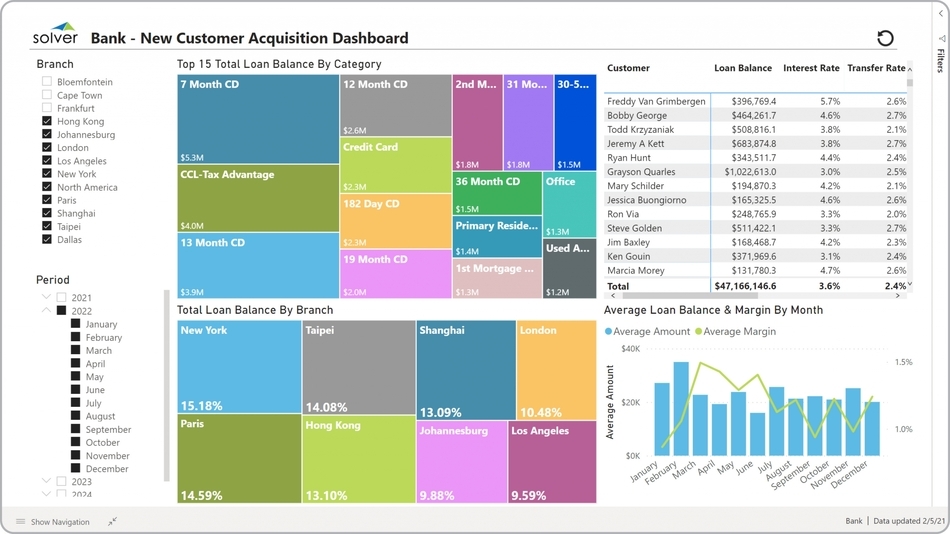Click the collapse arrows icon in footer
The image size is (950, 534).
click(113, 521)
